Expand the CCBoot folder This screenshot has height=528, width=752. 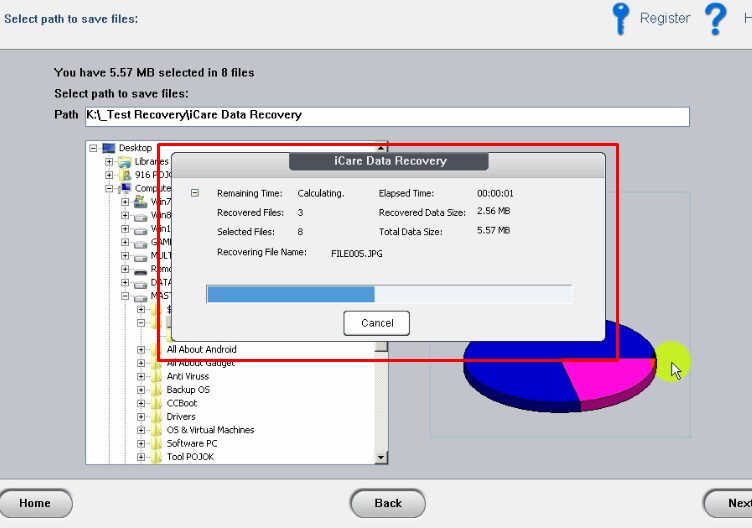click(x=141, y=403)
